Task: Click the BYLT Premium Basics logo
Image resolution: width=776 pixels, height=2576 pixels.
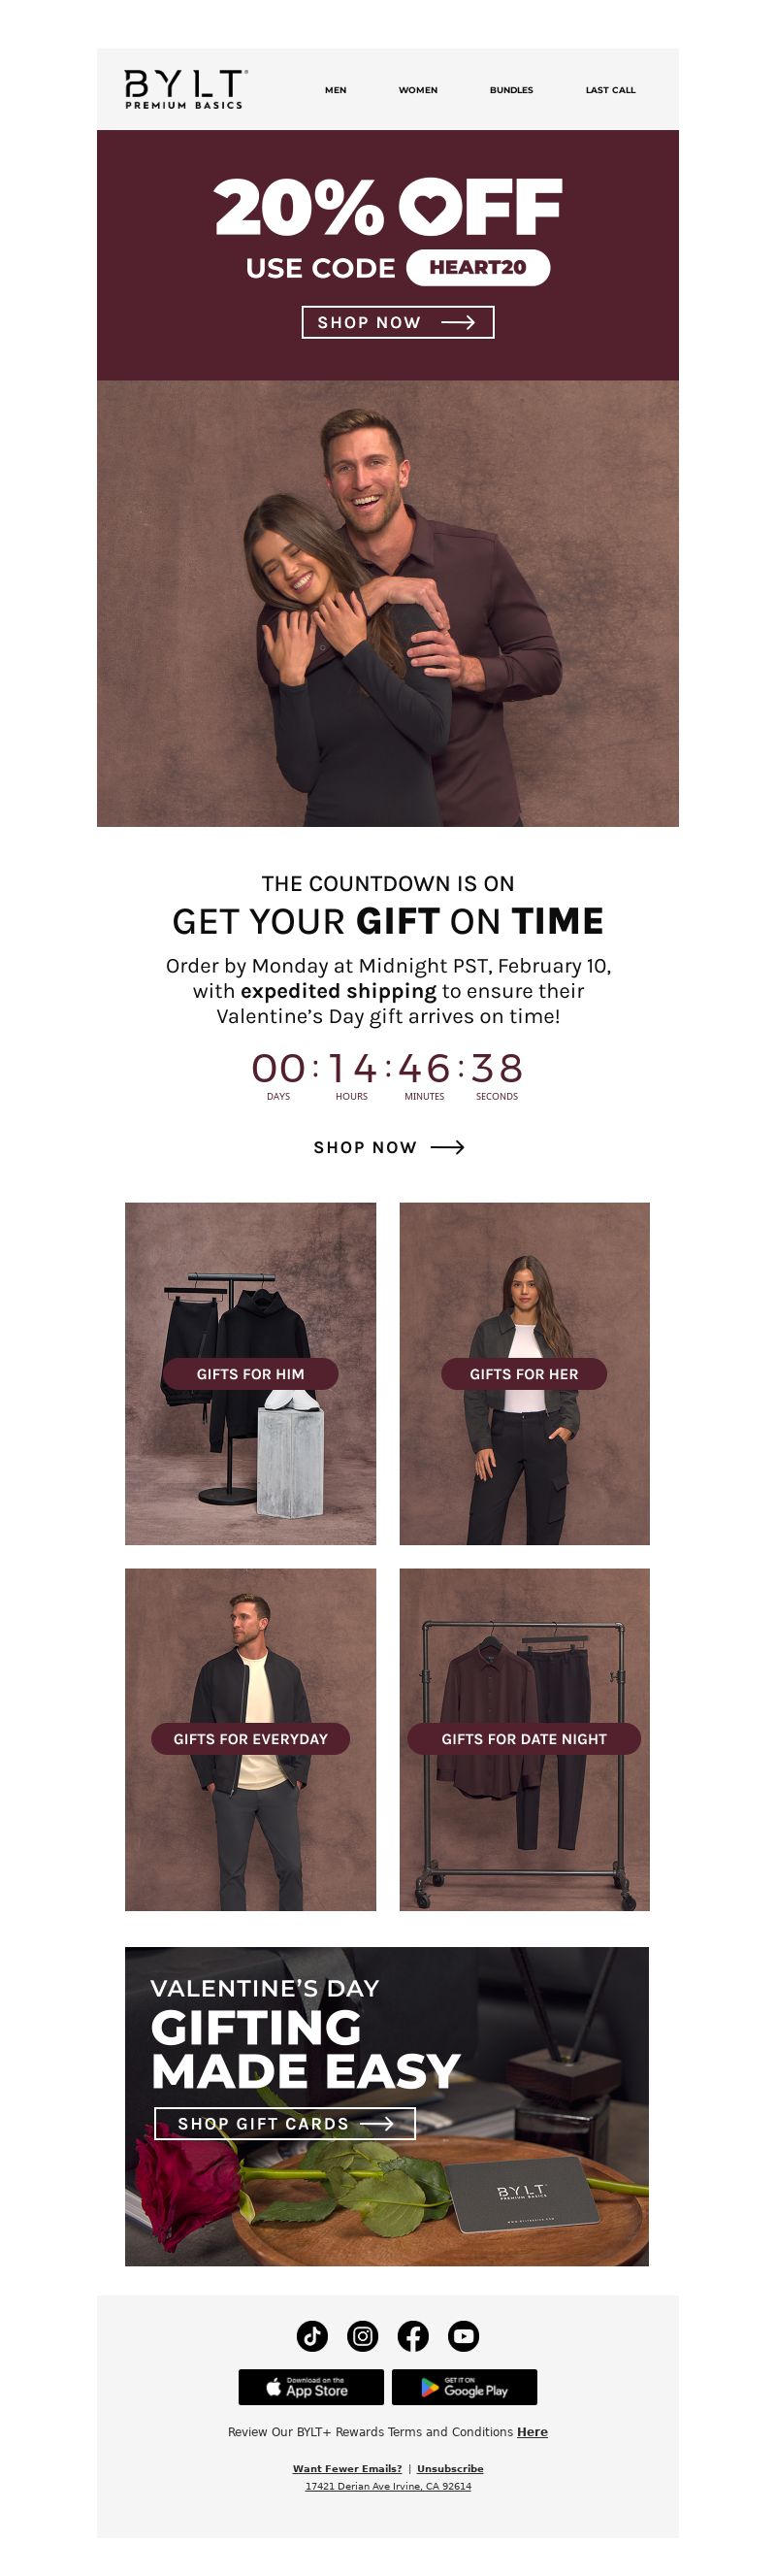Action: (x=185, y=89)
